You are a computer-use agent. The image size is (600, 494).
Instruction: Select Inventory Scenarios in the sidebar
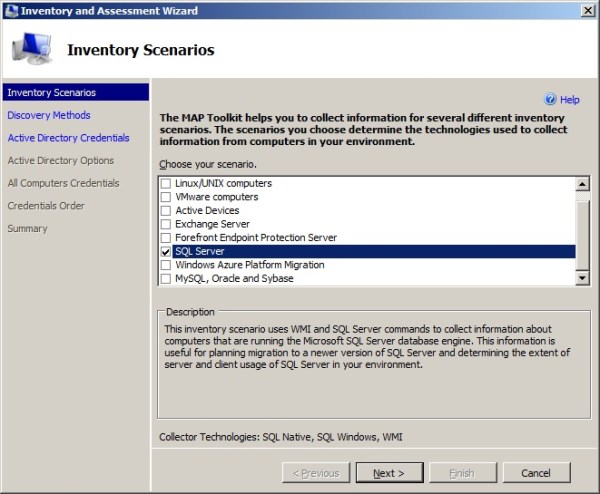click(51, 92)
